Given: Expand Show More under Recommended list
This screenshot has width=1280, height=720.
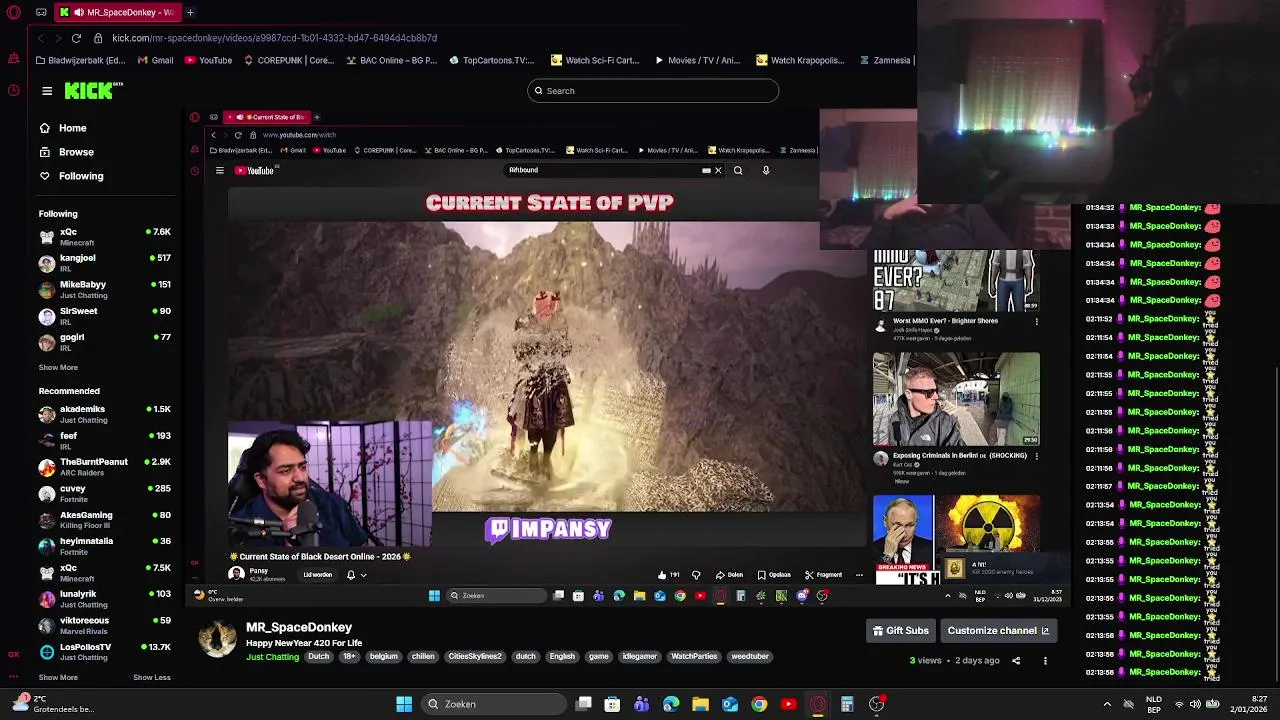Looking at the screenshot, I should pos(58,677).
